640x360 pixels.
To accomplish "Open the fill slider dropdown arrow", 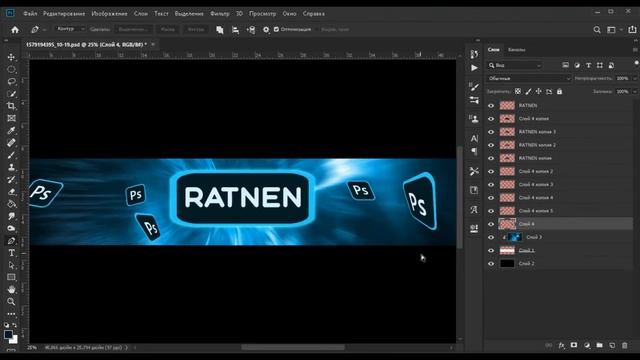I will 635,92.
